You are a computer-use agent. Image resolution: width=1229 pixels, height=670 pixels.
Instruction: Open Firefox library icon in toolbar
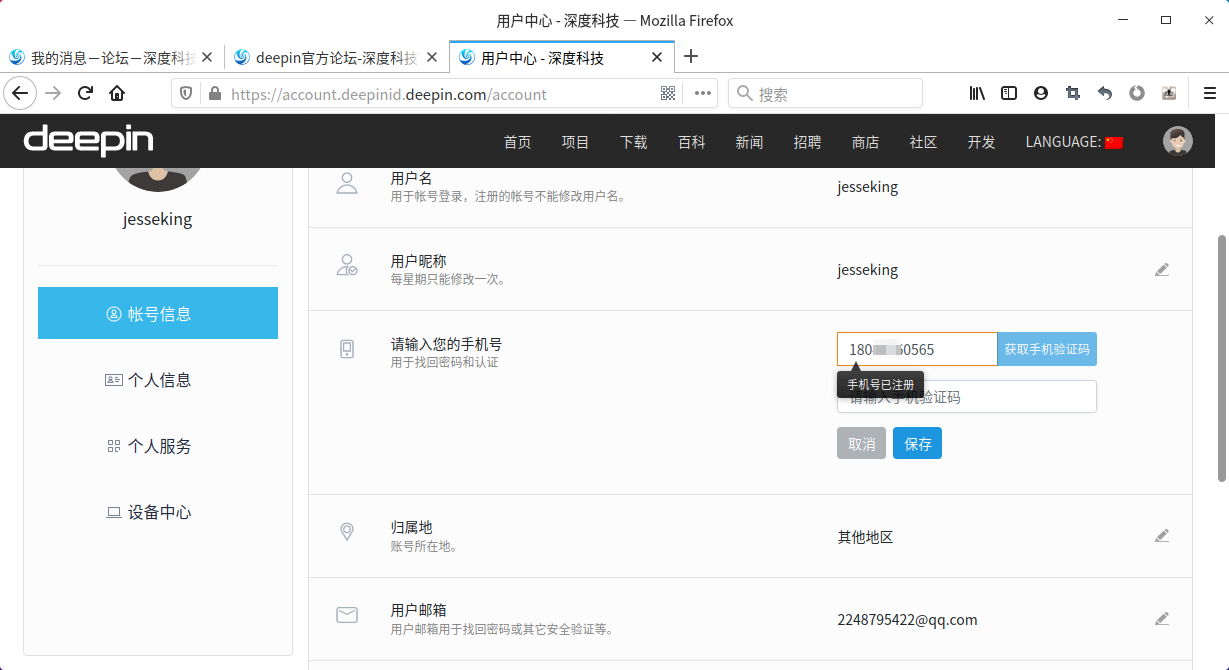(977, 93)
